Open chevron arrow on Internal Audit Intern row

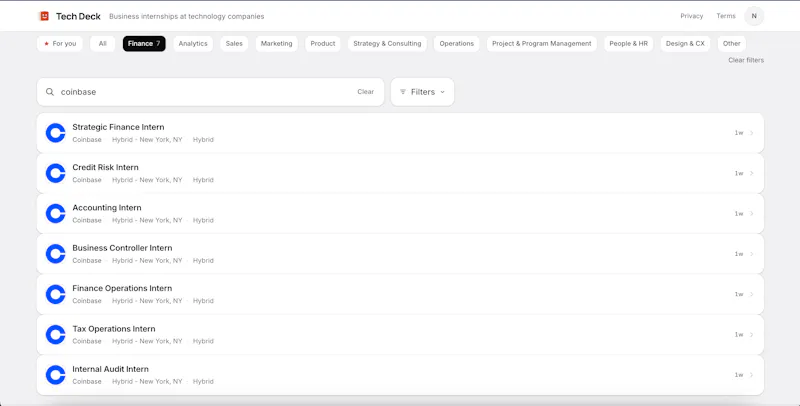point(752,375)
